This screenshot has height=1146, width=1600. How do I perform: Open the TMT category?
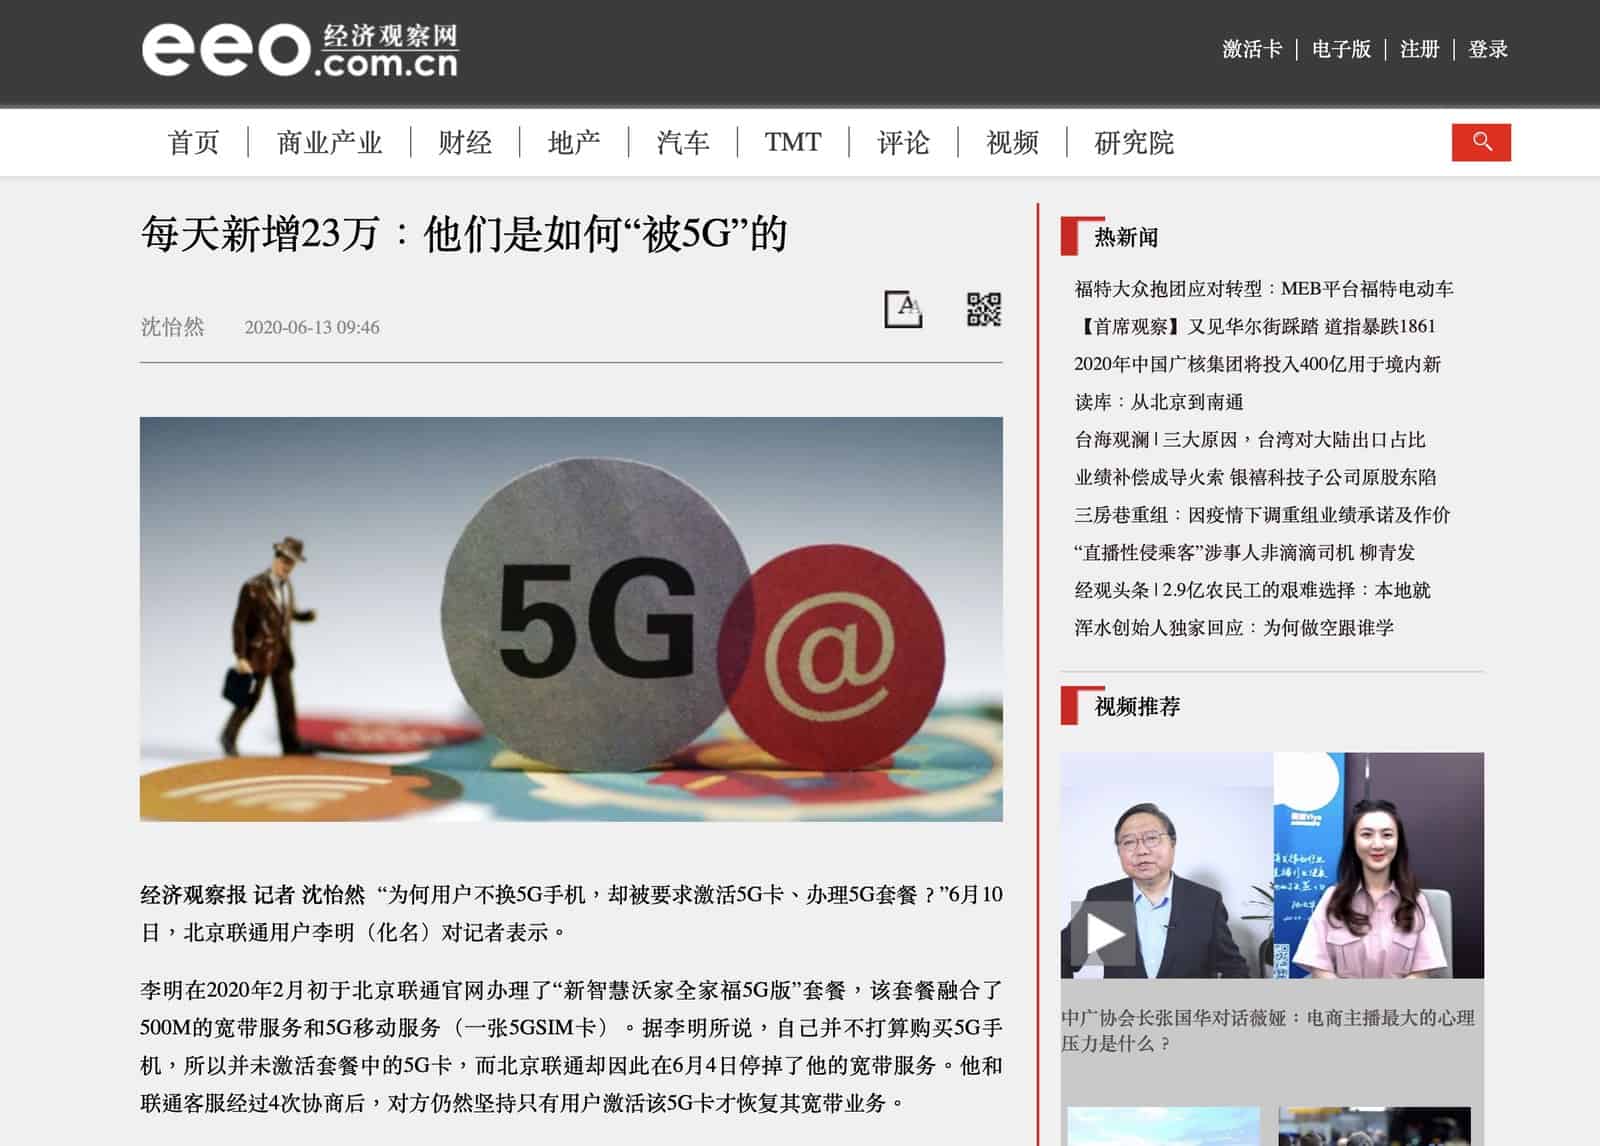click(793, 143)
